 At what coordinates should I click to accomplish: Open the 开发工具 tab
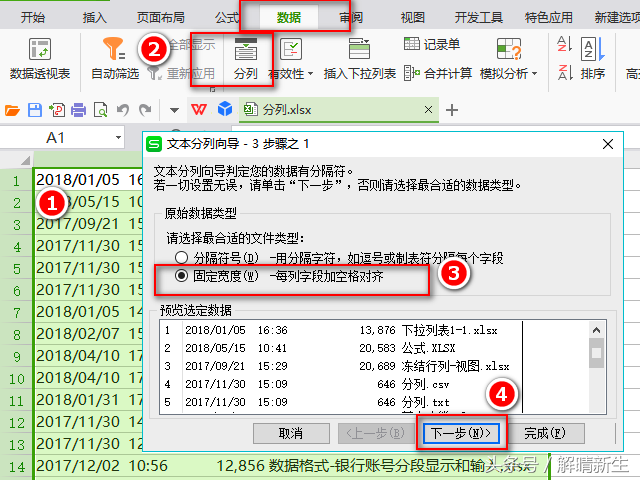pos(479,17)
